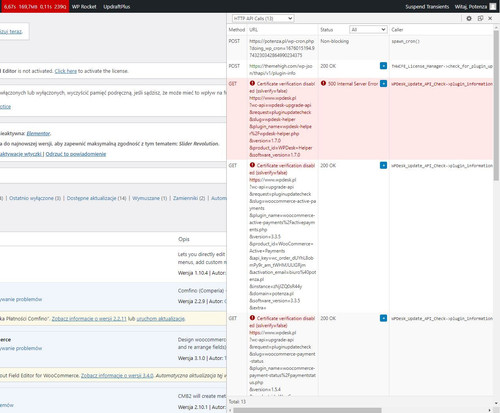This screenshot has width=500, height=413.
Task: Follow 'Click here' license activation link
Action: pos(66,71)
